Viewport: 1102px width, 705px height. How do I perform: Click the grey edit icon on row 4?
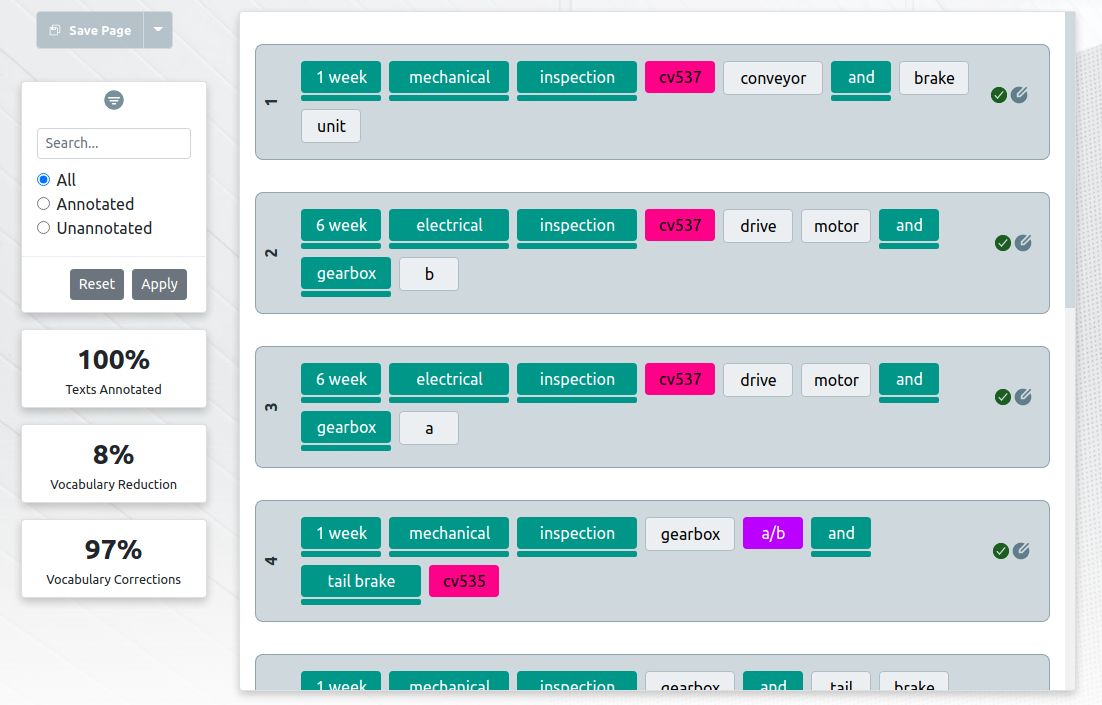point(1021,551)
